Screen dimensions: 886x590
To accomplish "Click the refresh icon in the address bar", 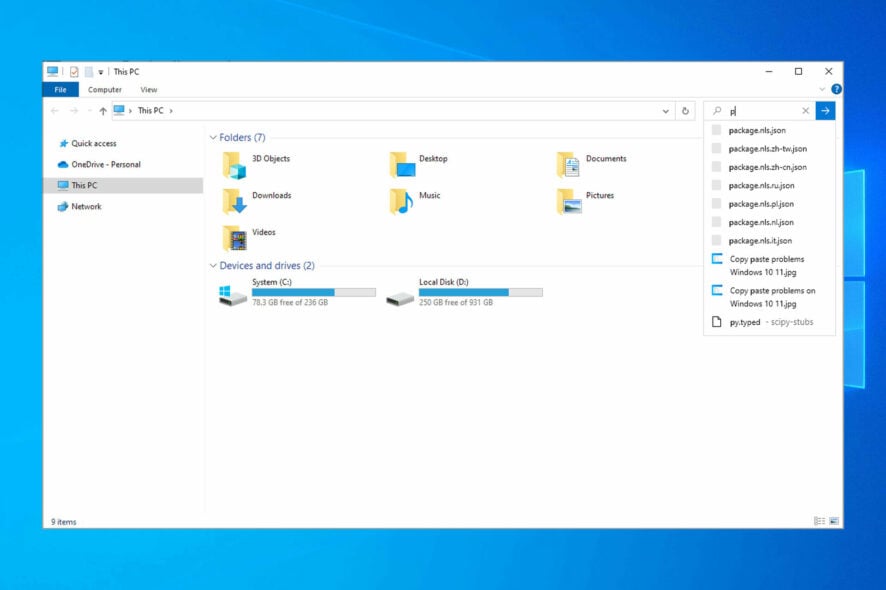I will pos(685,110).
